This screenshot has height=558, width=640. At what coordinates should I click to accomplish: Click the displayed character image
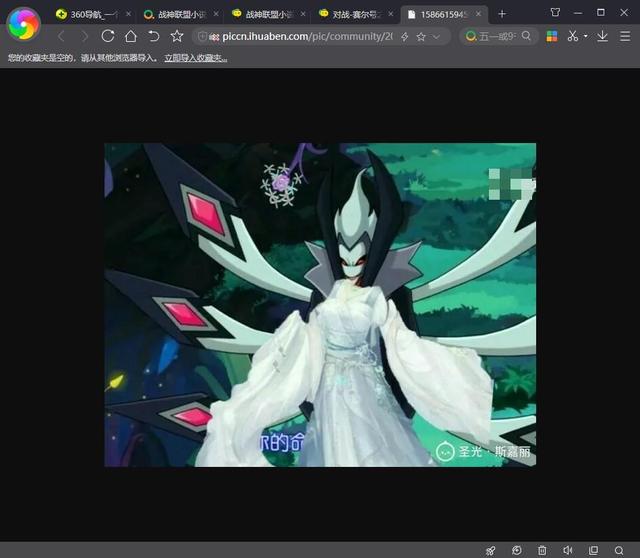[x=320, y=304]
